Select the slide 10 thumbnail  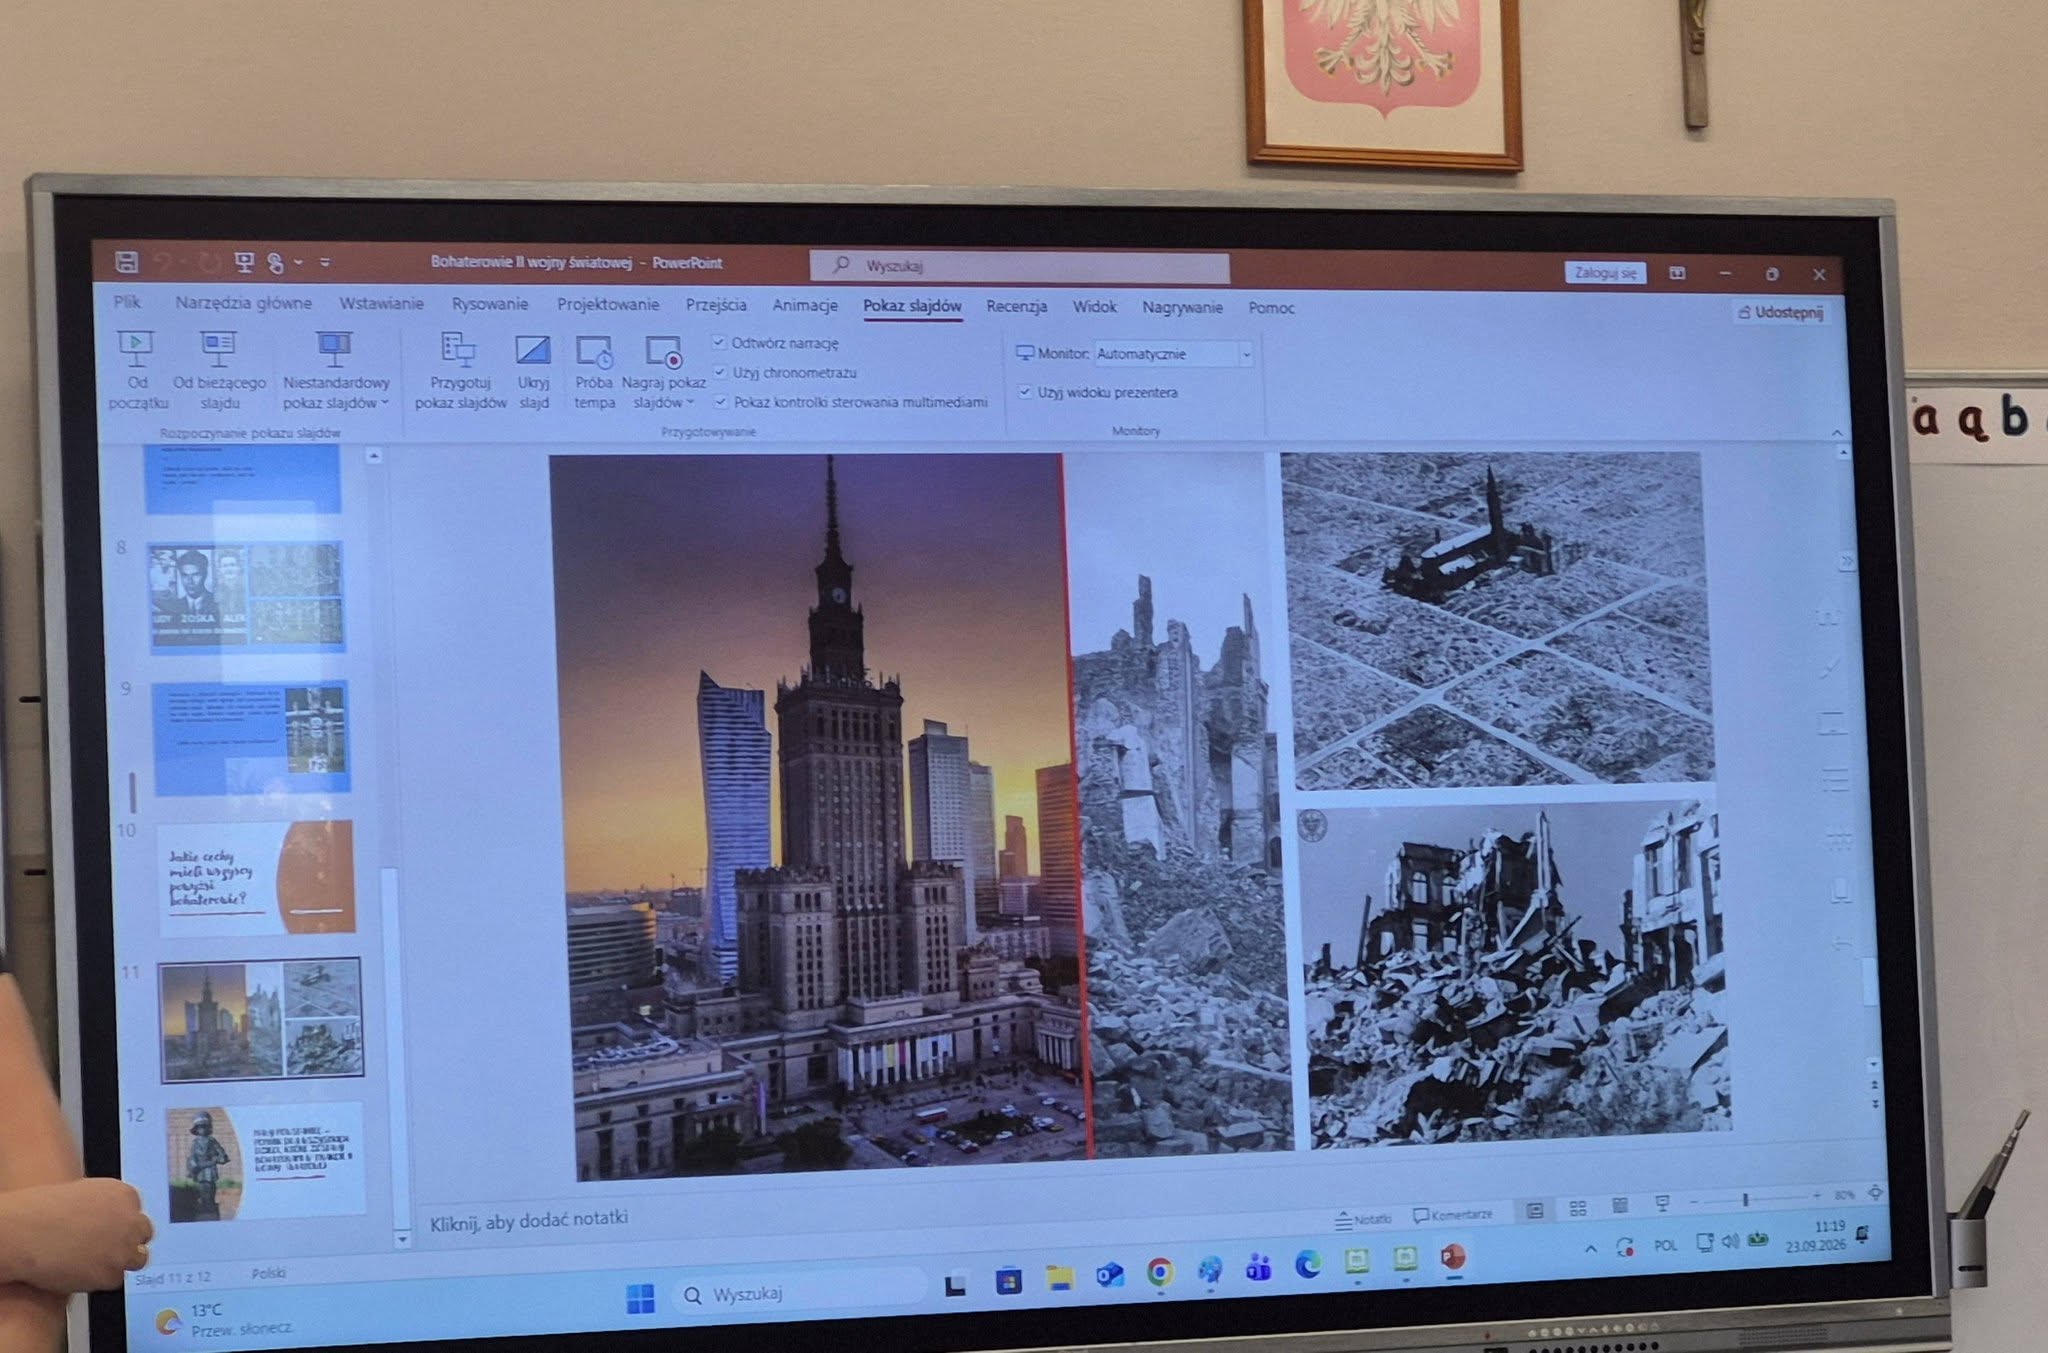(256, 878)
